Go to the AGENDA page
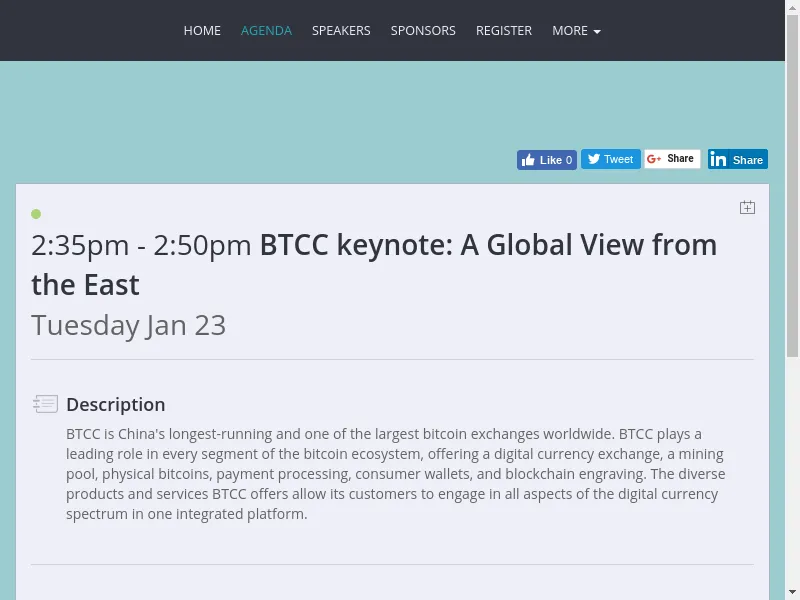Viewport: 800px width, 600px height. coord(266,31)
